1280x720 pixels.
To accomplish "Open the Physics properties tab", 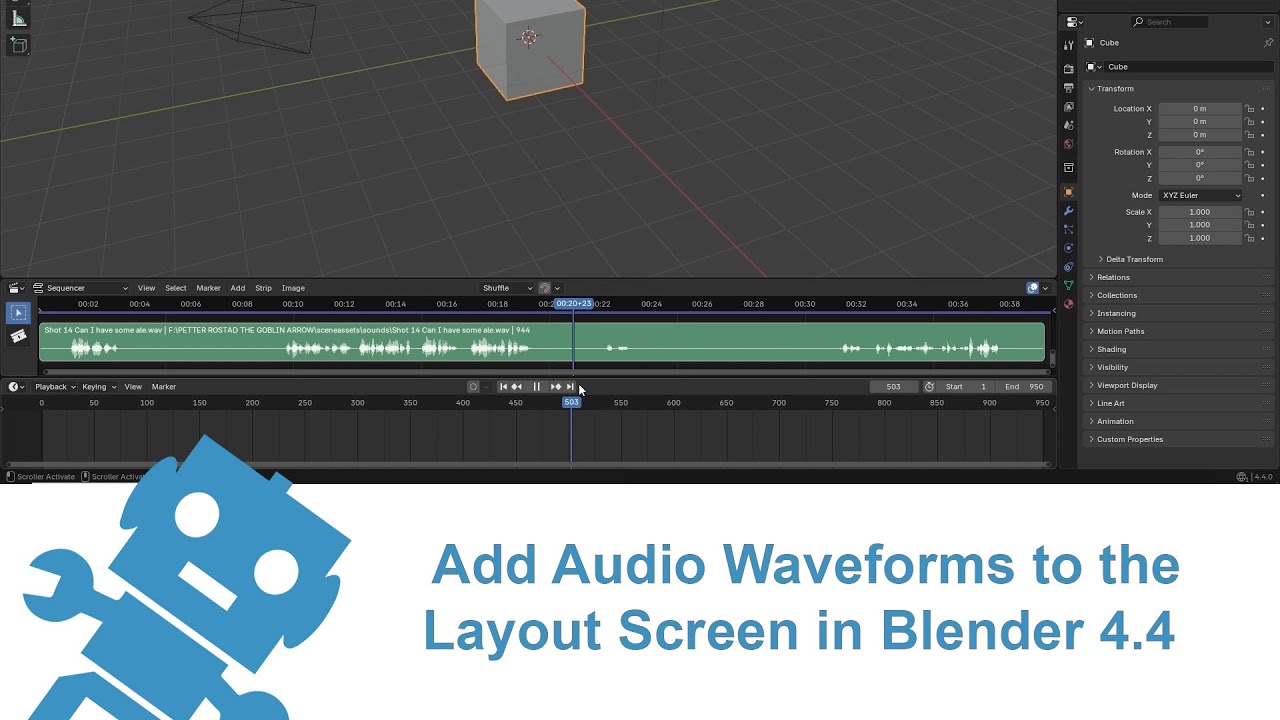I will [x=1068, y=248].
